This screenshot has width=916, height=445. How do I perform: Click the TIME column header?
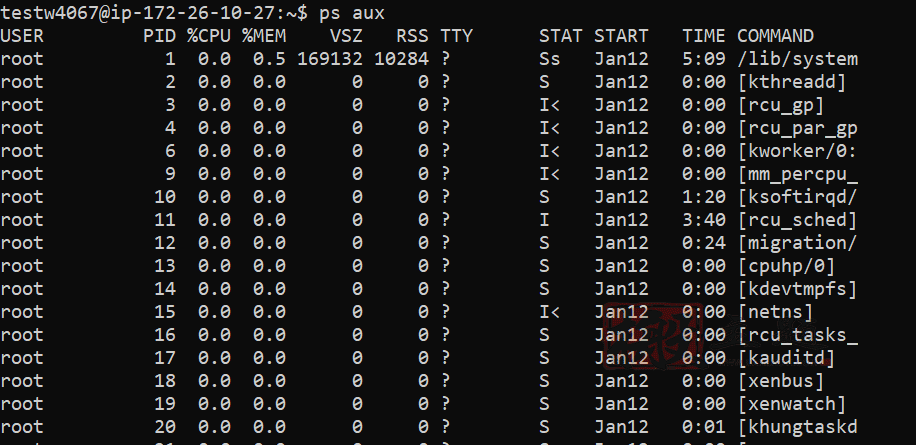(704, 36)
